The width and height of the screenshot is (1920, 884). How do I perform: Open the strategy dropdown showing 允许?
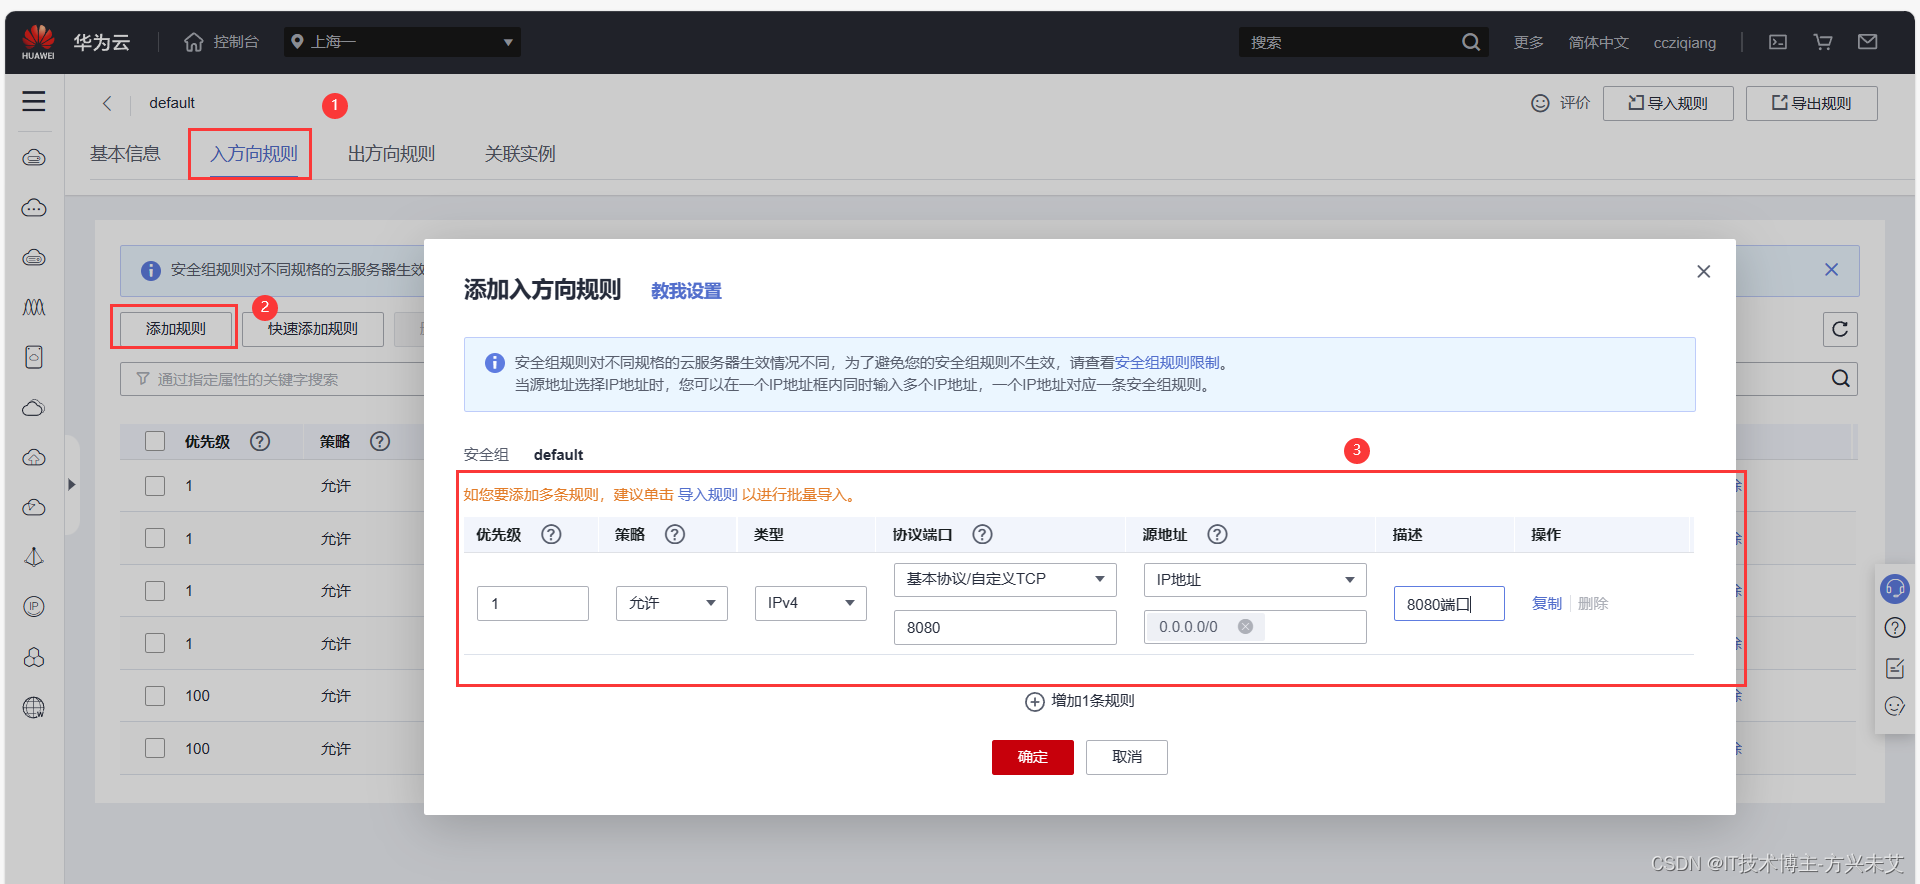[672, 603]
